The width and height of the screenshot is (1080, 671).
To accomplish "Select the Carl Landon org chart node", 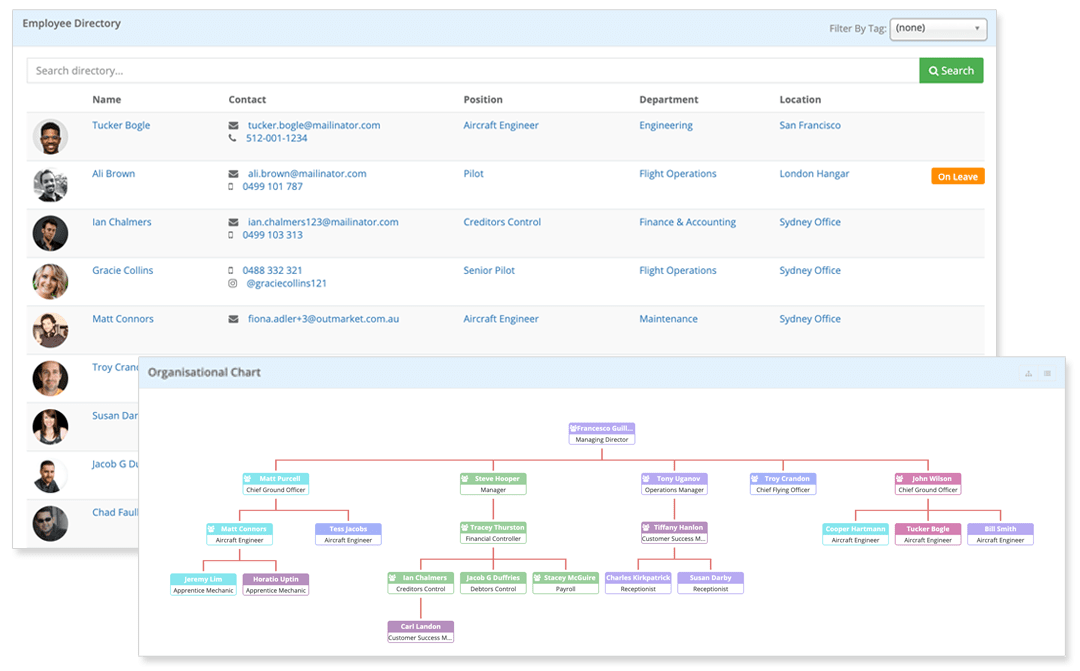I will click(x=421, y=631).
